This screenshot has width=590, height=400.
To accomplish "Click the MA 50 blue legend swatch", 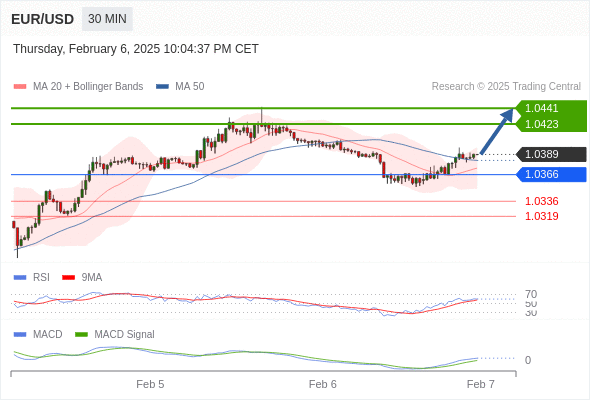I will (x=162, y=87).
